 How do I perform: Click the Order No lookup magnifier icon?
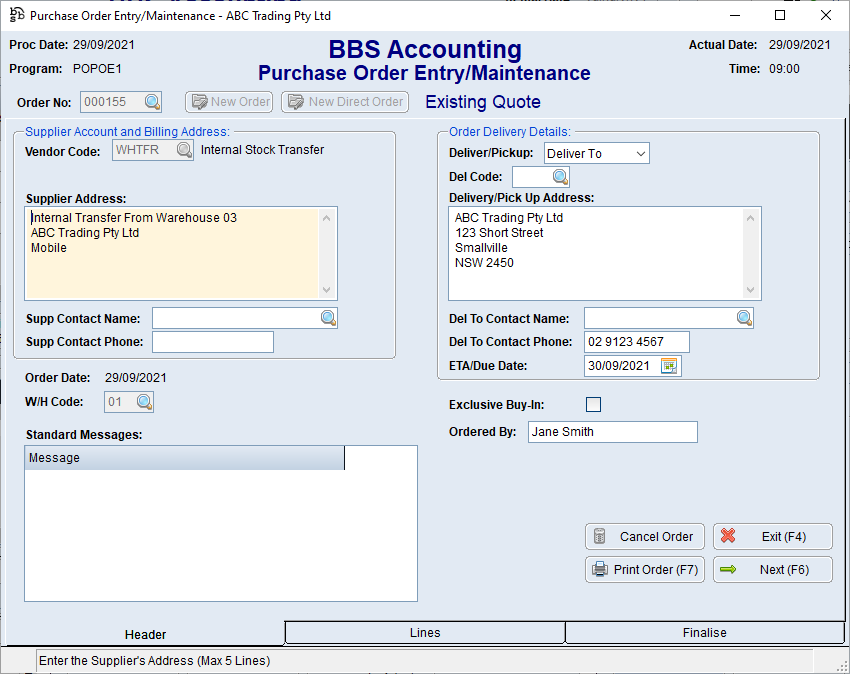(152, 102)
